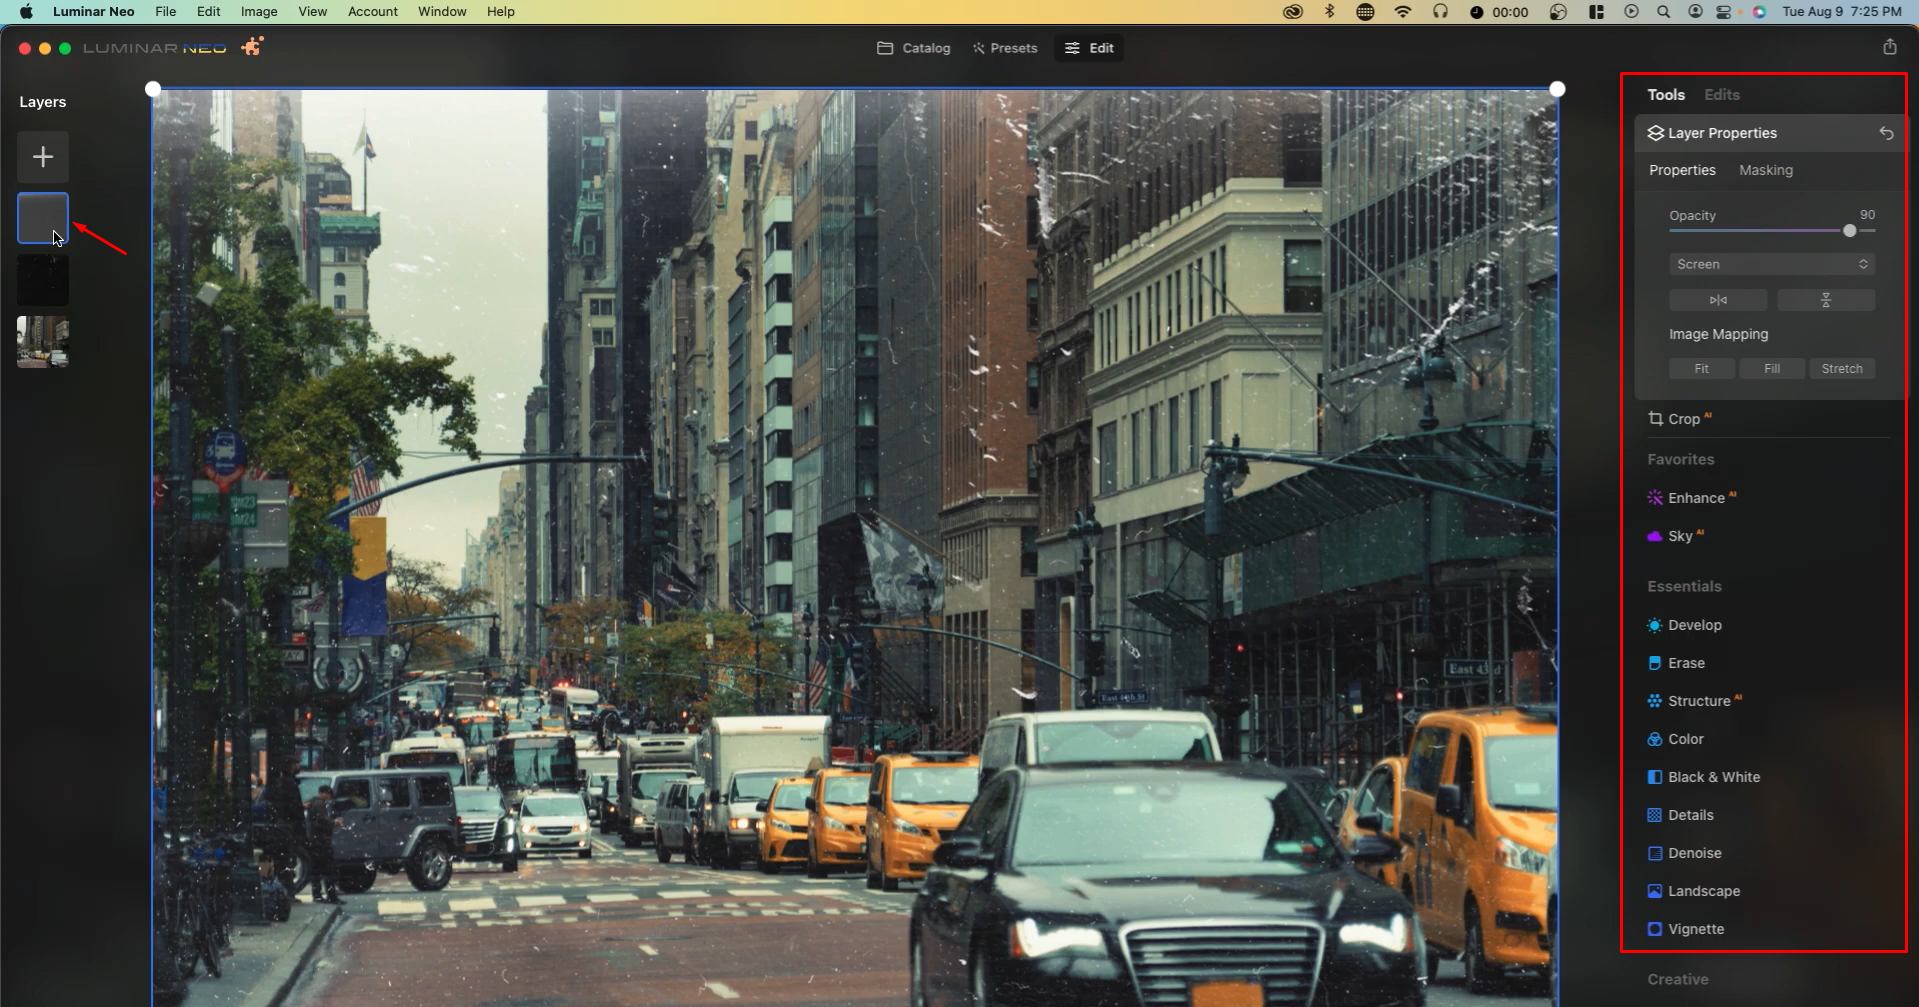Click the Opacity slider handle
The width and height of the screenshot is (1919, 1007).
(x=1850, y=231)
